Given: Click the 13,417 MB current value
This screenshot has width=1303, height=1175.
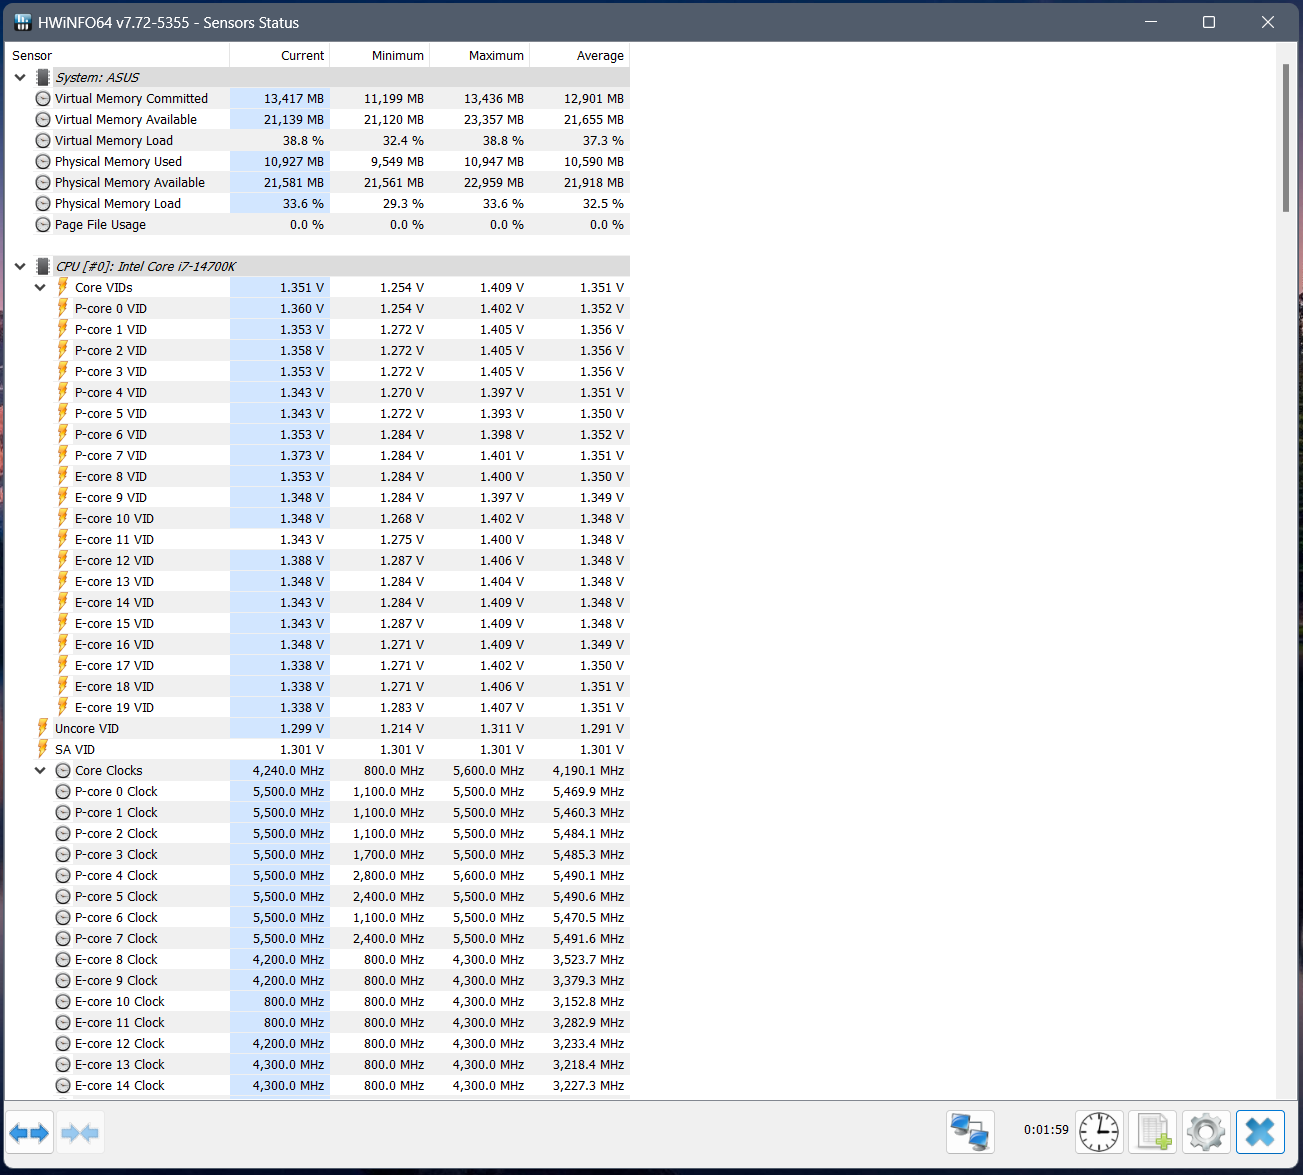Looking at the screenshot, I should pos(294,98).
